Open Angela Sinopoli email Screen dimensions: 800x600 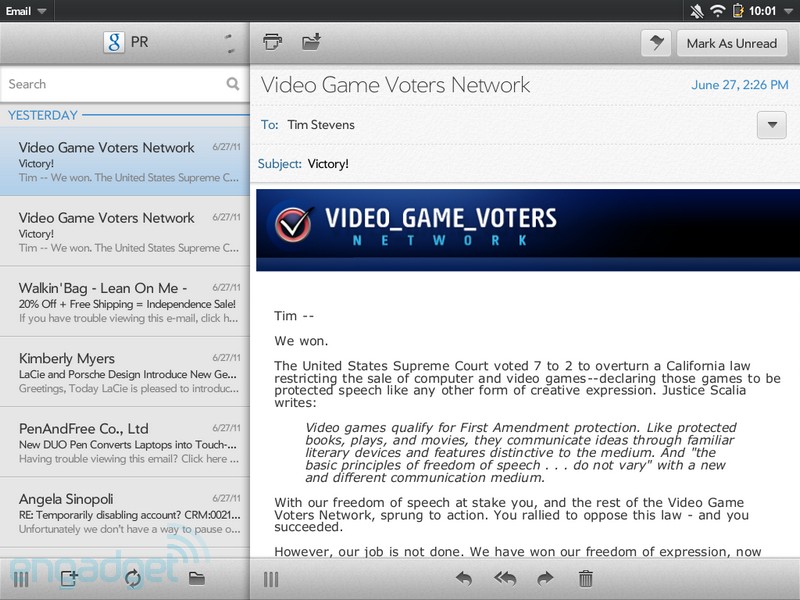(125, 513)
